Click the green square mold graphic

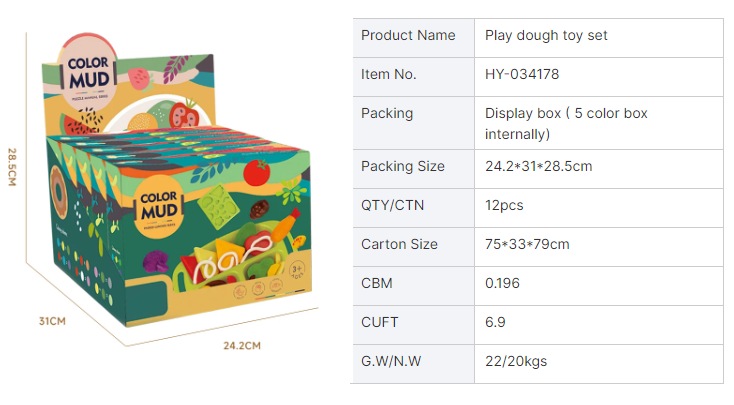[x=218, y=206]
